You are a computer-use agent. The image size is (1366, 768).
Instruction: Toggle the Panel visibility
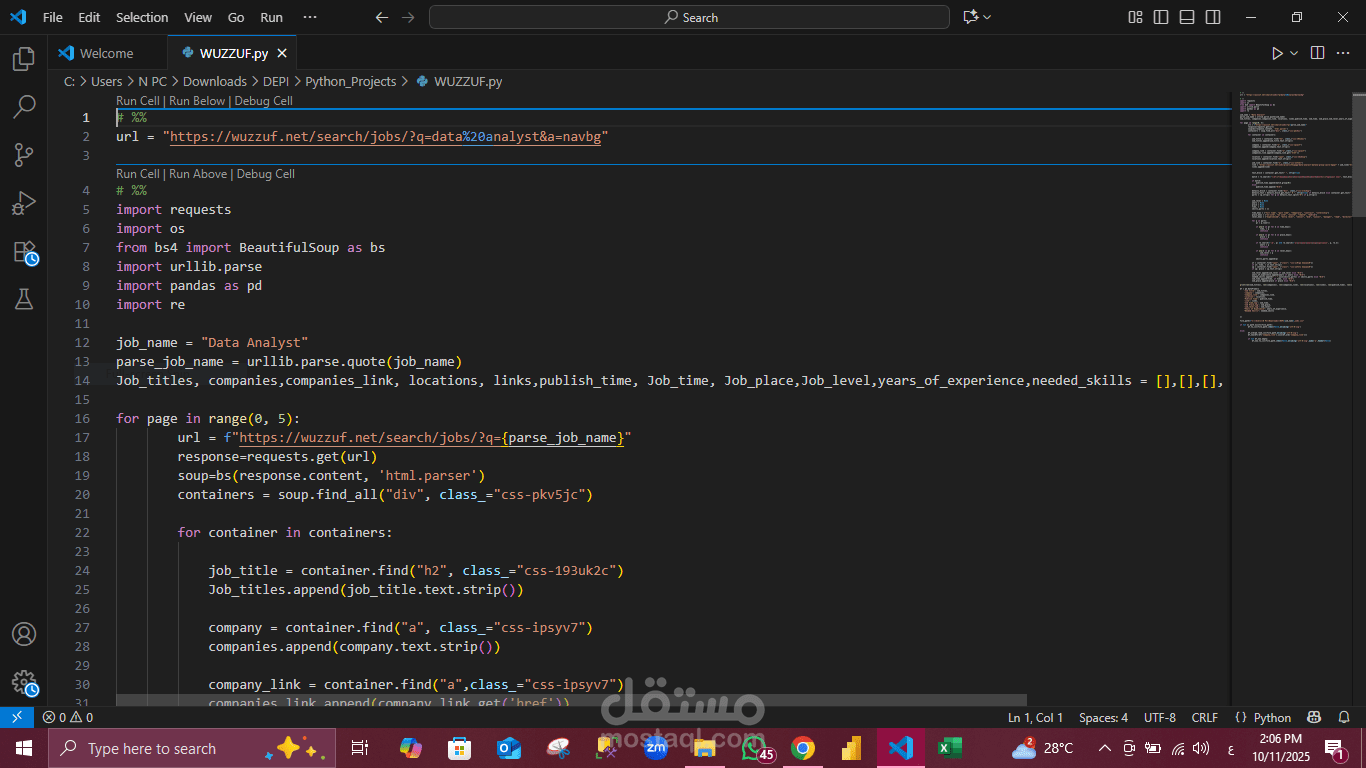point(1185,17)
